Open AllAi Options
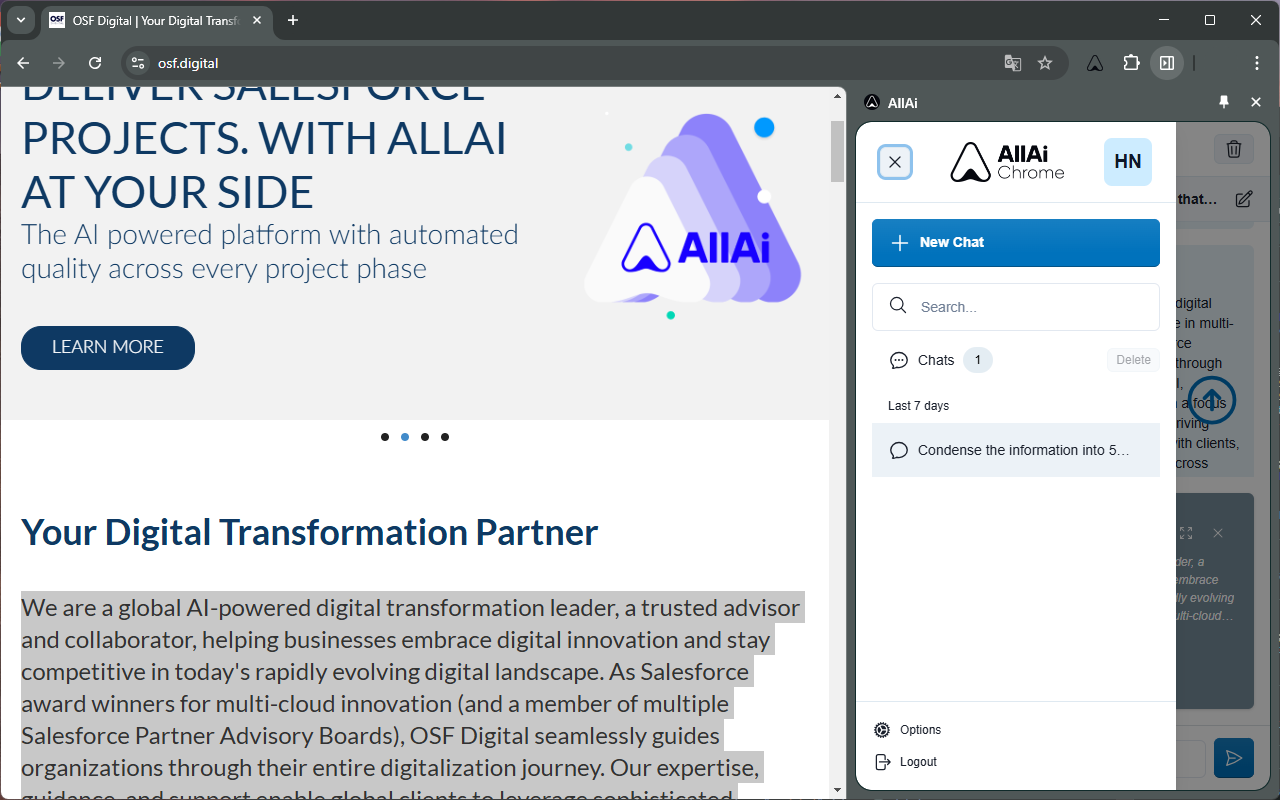The width and height of the screenshot is (1280, 800). click(908, 730)
